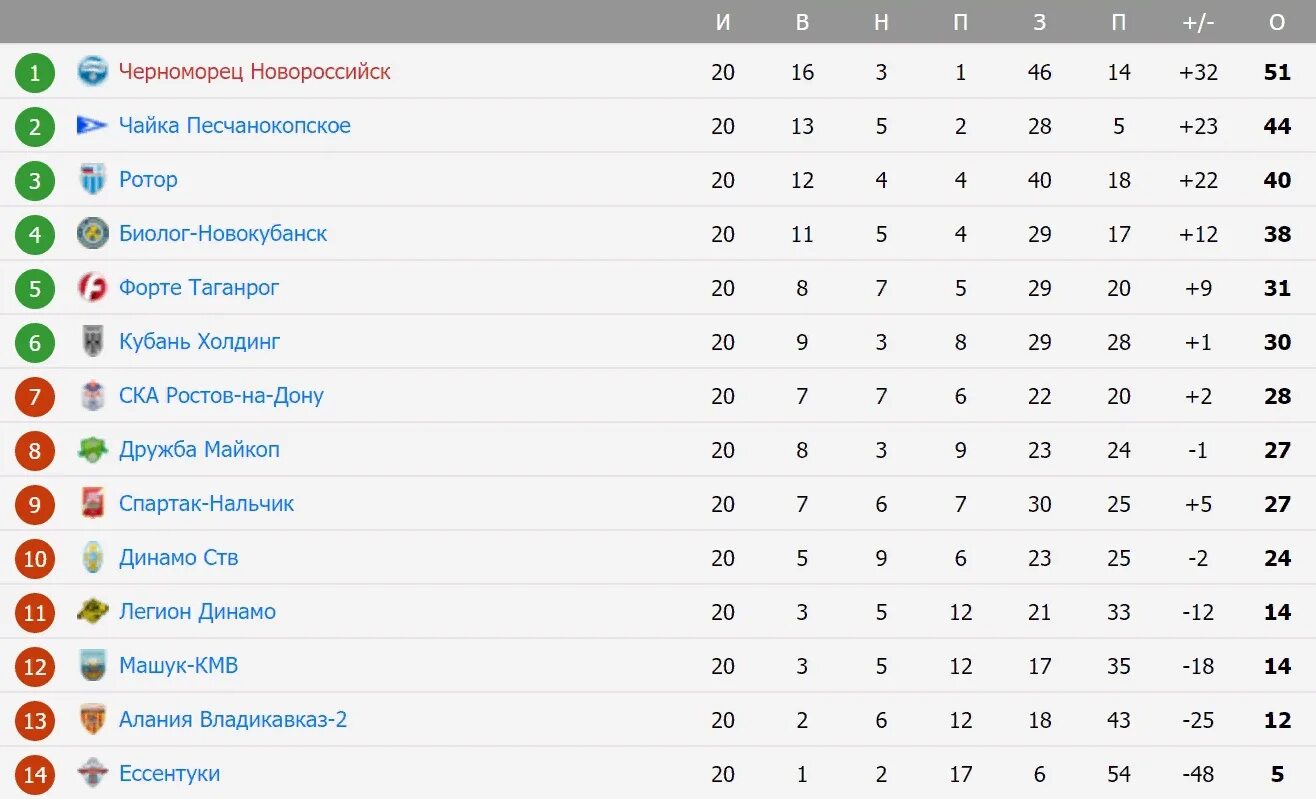This screenshot has height=799, width=1316.
Task: Sort by the +/- goal difference header
Action: pos(1198,23)
